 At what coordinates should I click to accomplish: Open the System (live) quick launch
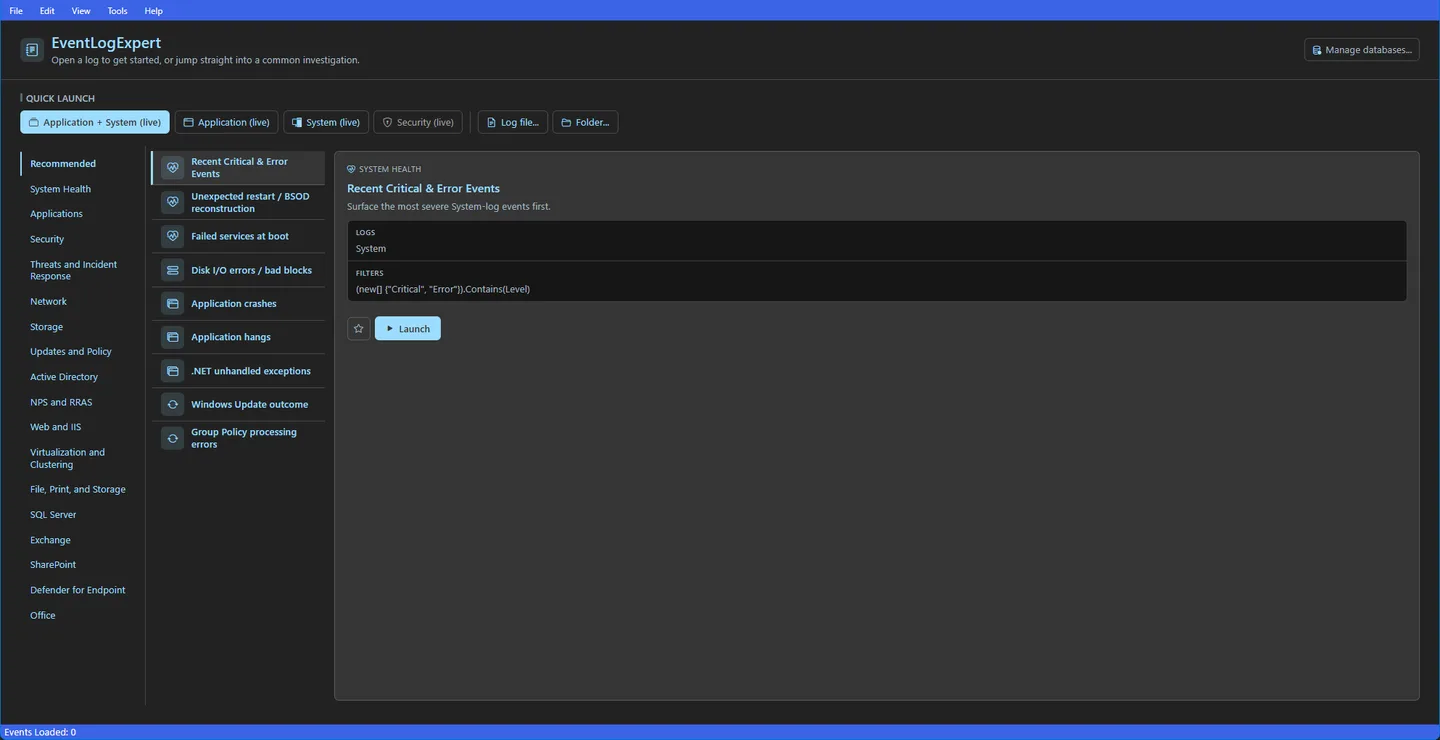[x=326, y=122]
